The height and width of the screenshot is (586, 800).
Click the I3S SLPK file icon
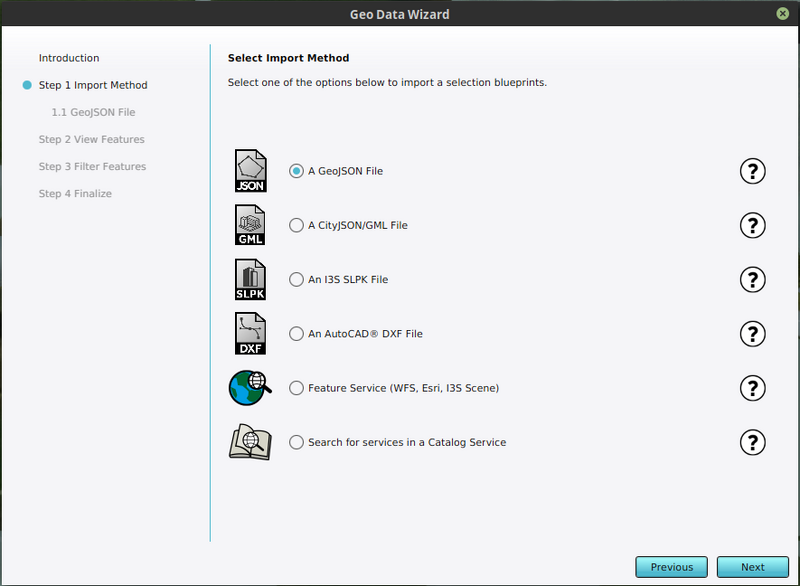tap(250, 279)
